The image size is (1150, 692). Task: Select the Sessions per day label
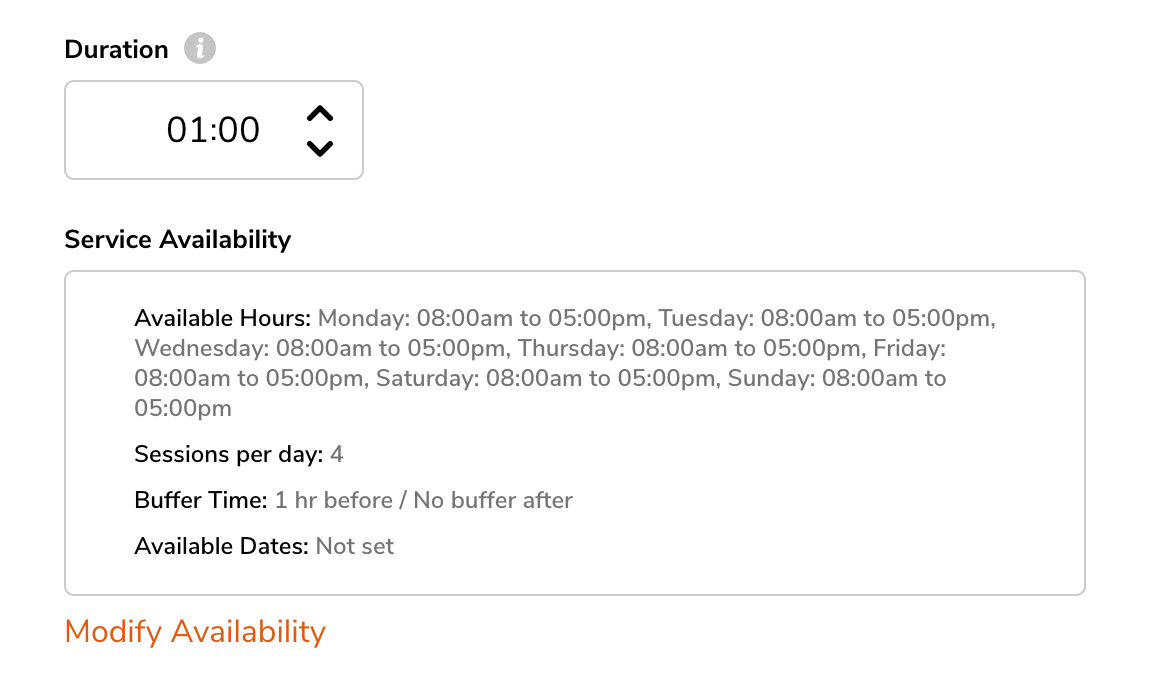[229, 454]
